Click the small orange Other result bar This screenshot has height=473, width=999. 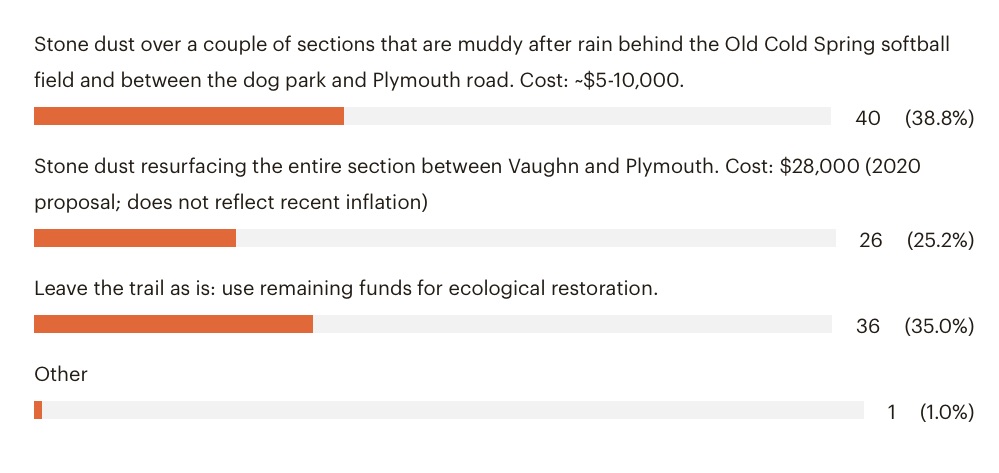(x=38, y=410)
